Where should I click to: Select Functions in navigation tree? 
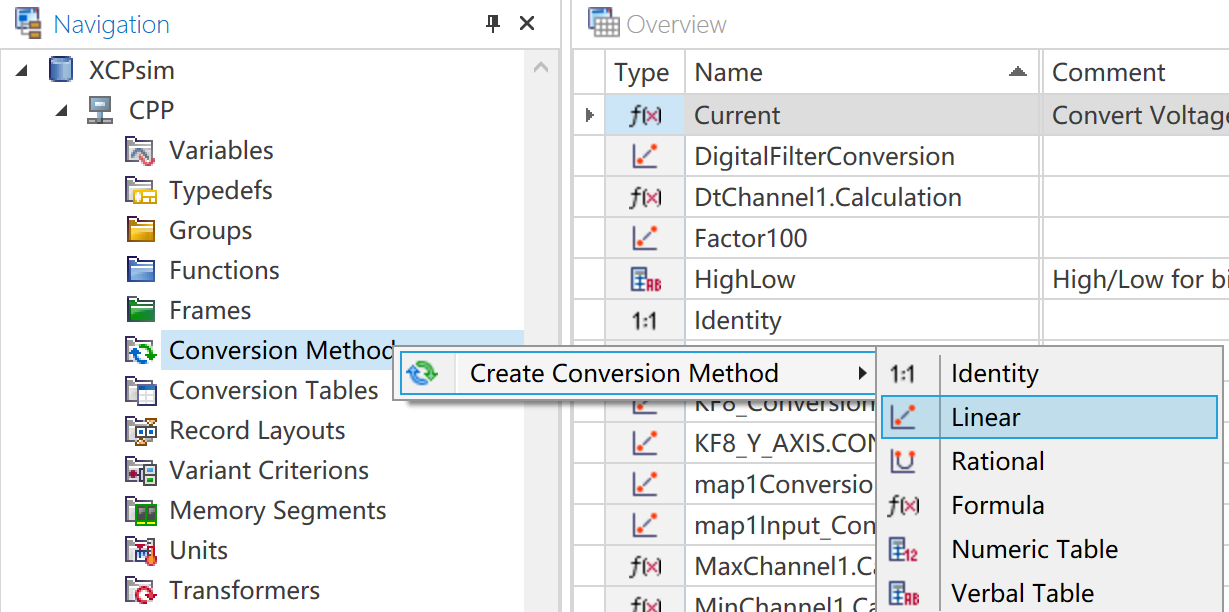tap(224, 271)
